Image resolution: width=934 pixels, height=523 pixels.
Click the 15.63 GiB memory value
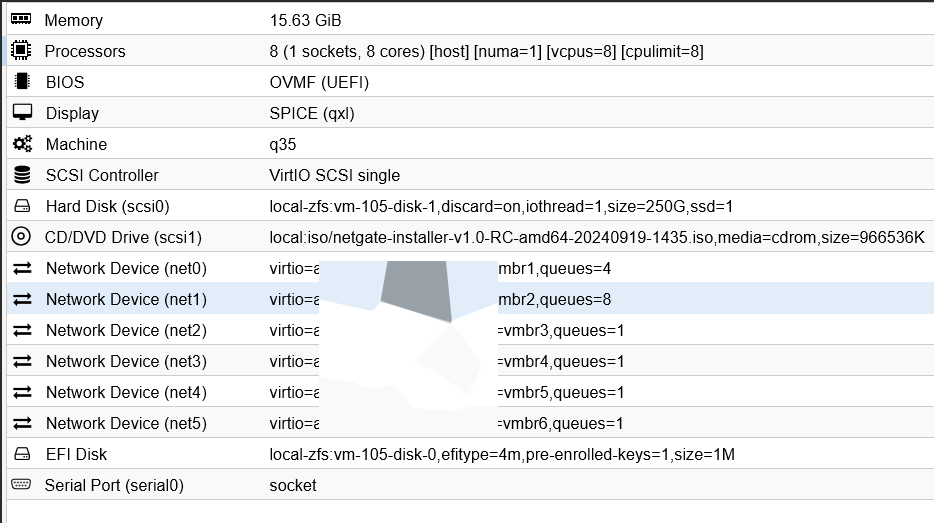pos(312,20)
